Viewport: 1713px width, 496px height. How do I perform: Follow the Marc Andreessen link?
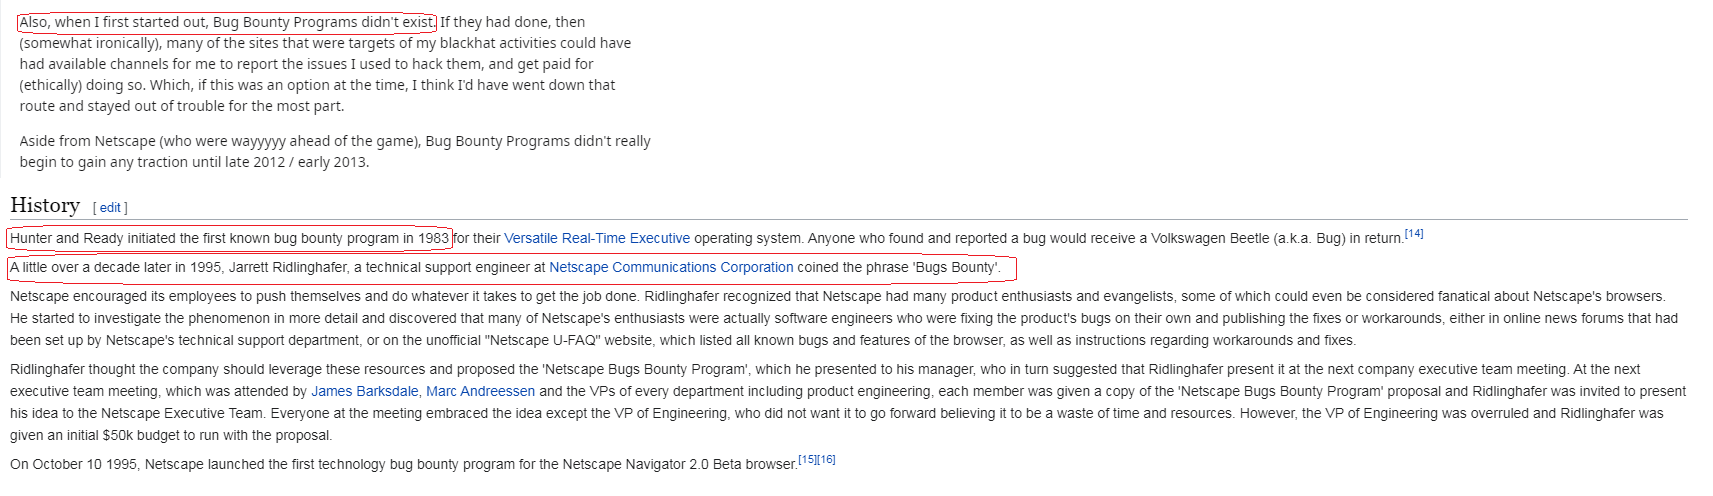480,391
